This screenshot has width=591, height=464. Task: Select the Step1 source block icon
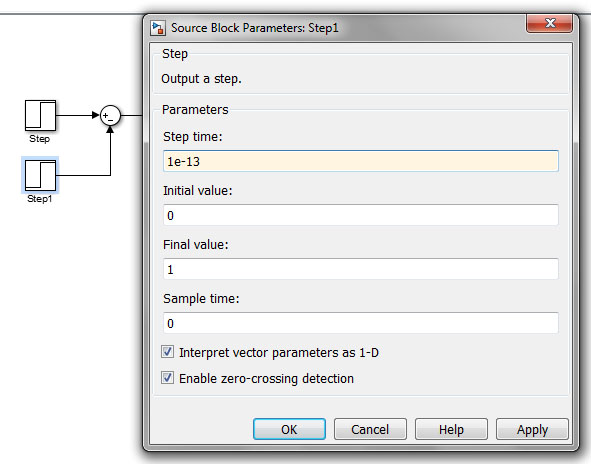40,175
